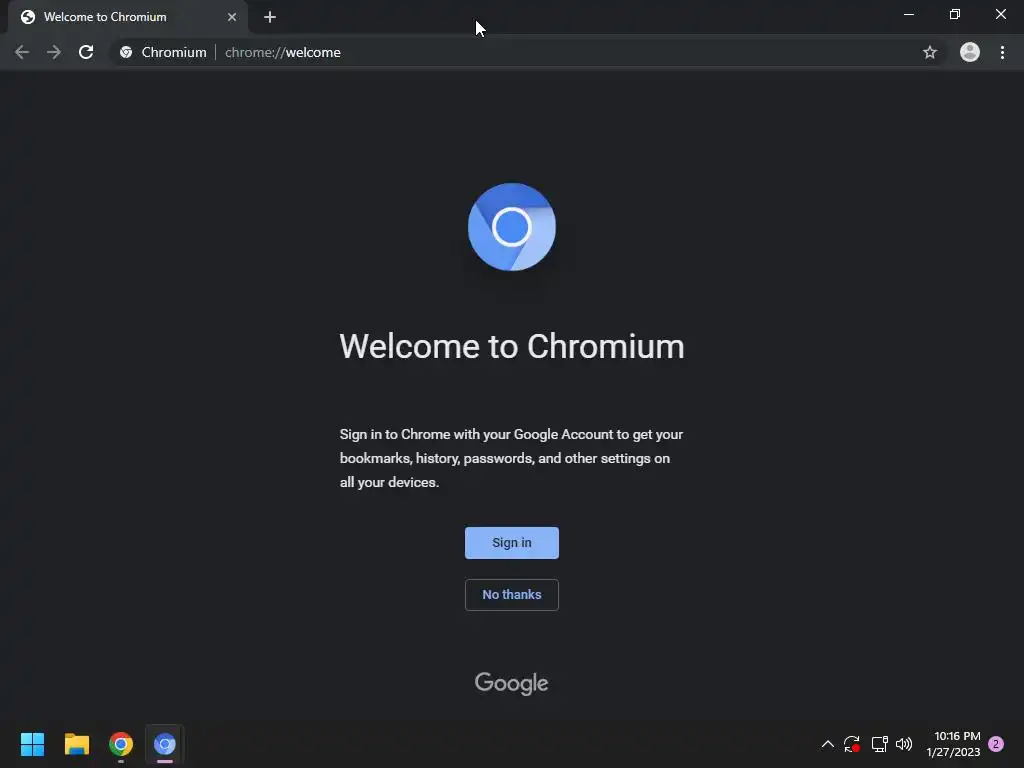
Task: Reload the welcome page
Action: (x=86, y=52)
